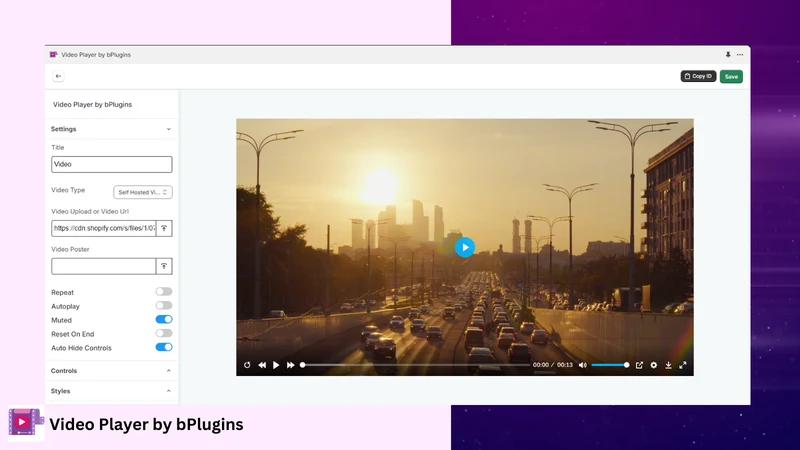Open player settings gear icon

[654, 365]
